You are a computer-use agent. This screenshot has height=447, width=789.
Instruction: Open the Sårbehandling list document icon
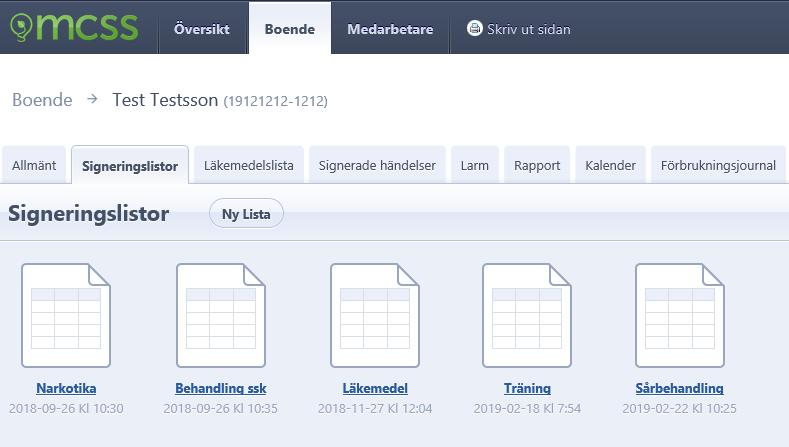(680, 316)
